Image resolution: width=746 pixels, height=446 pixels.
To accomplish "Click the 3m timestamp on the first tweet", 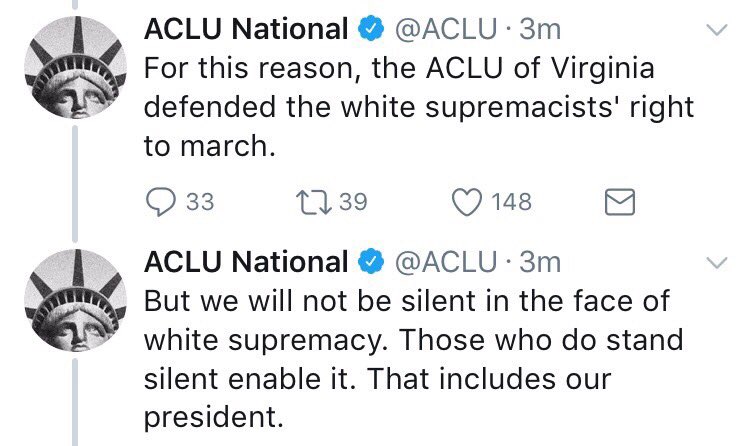I will [x=542, y=31].
